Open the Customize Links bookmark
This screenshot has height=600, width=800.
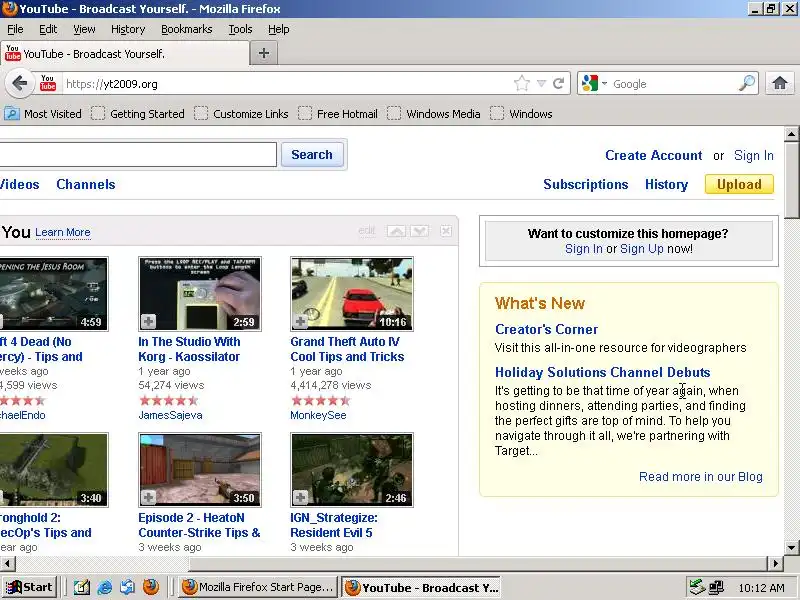tap(241, 114)
